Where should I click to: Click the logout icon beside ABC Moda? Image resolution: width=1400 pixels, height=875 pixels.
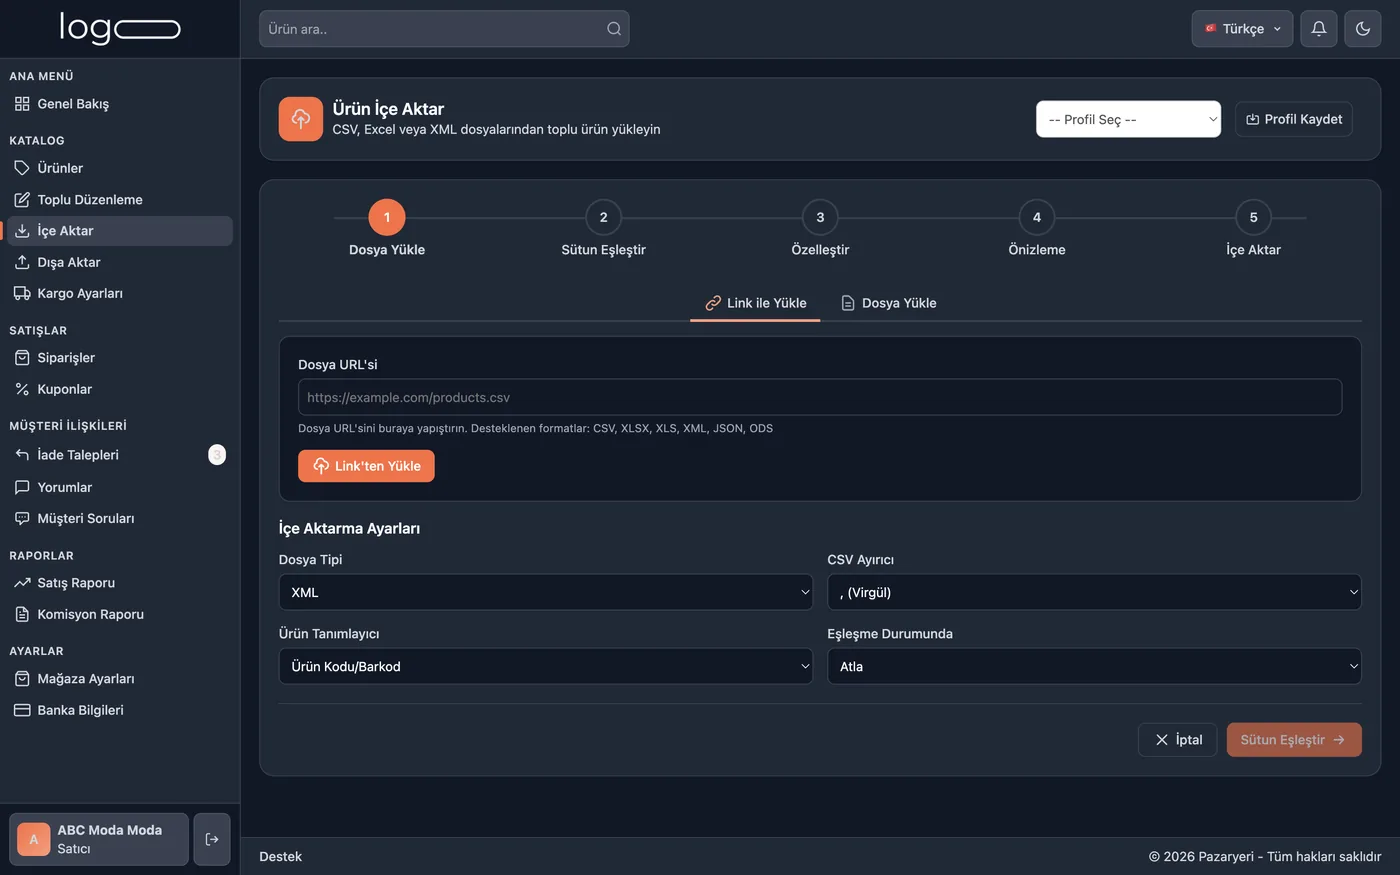tap(212, 839)
